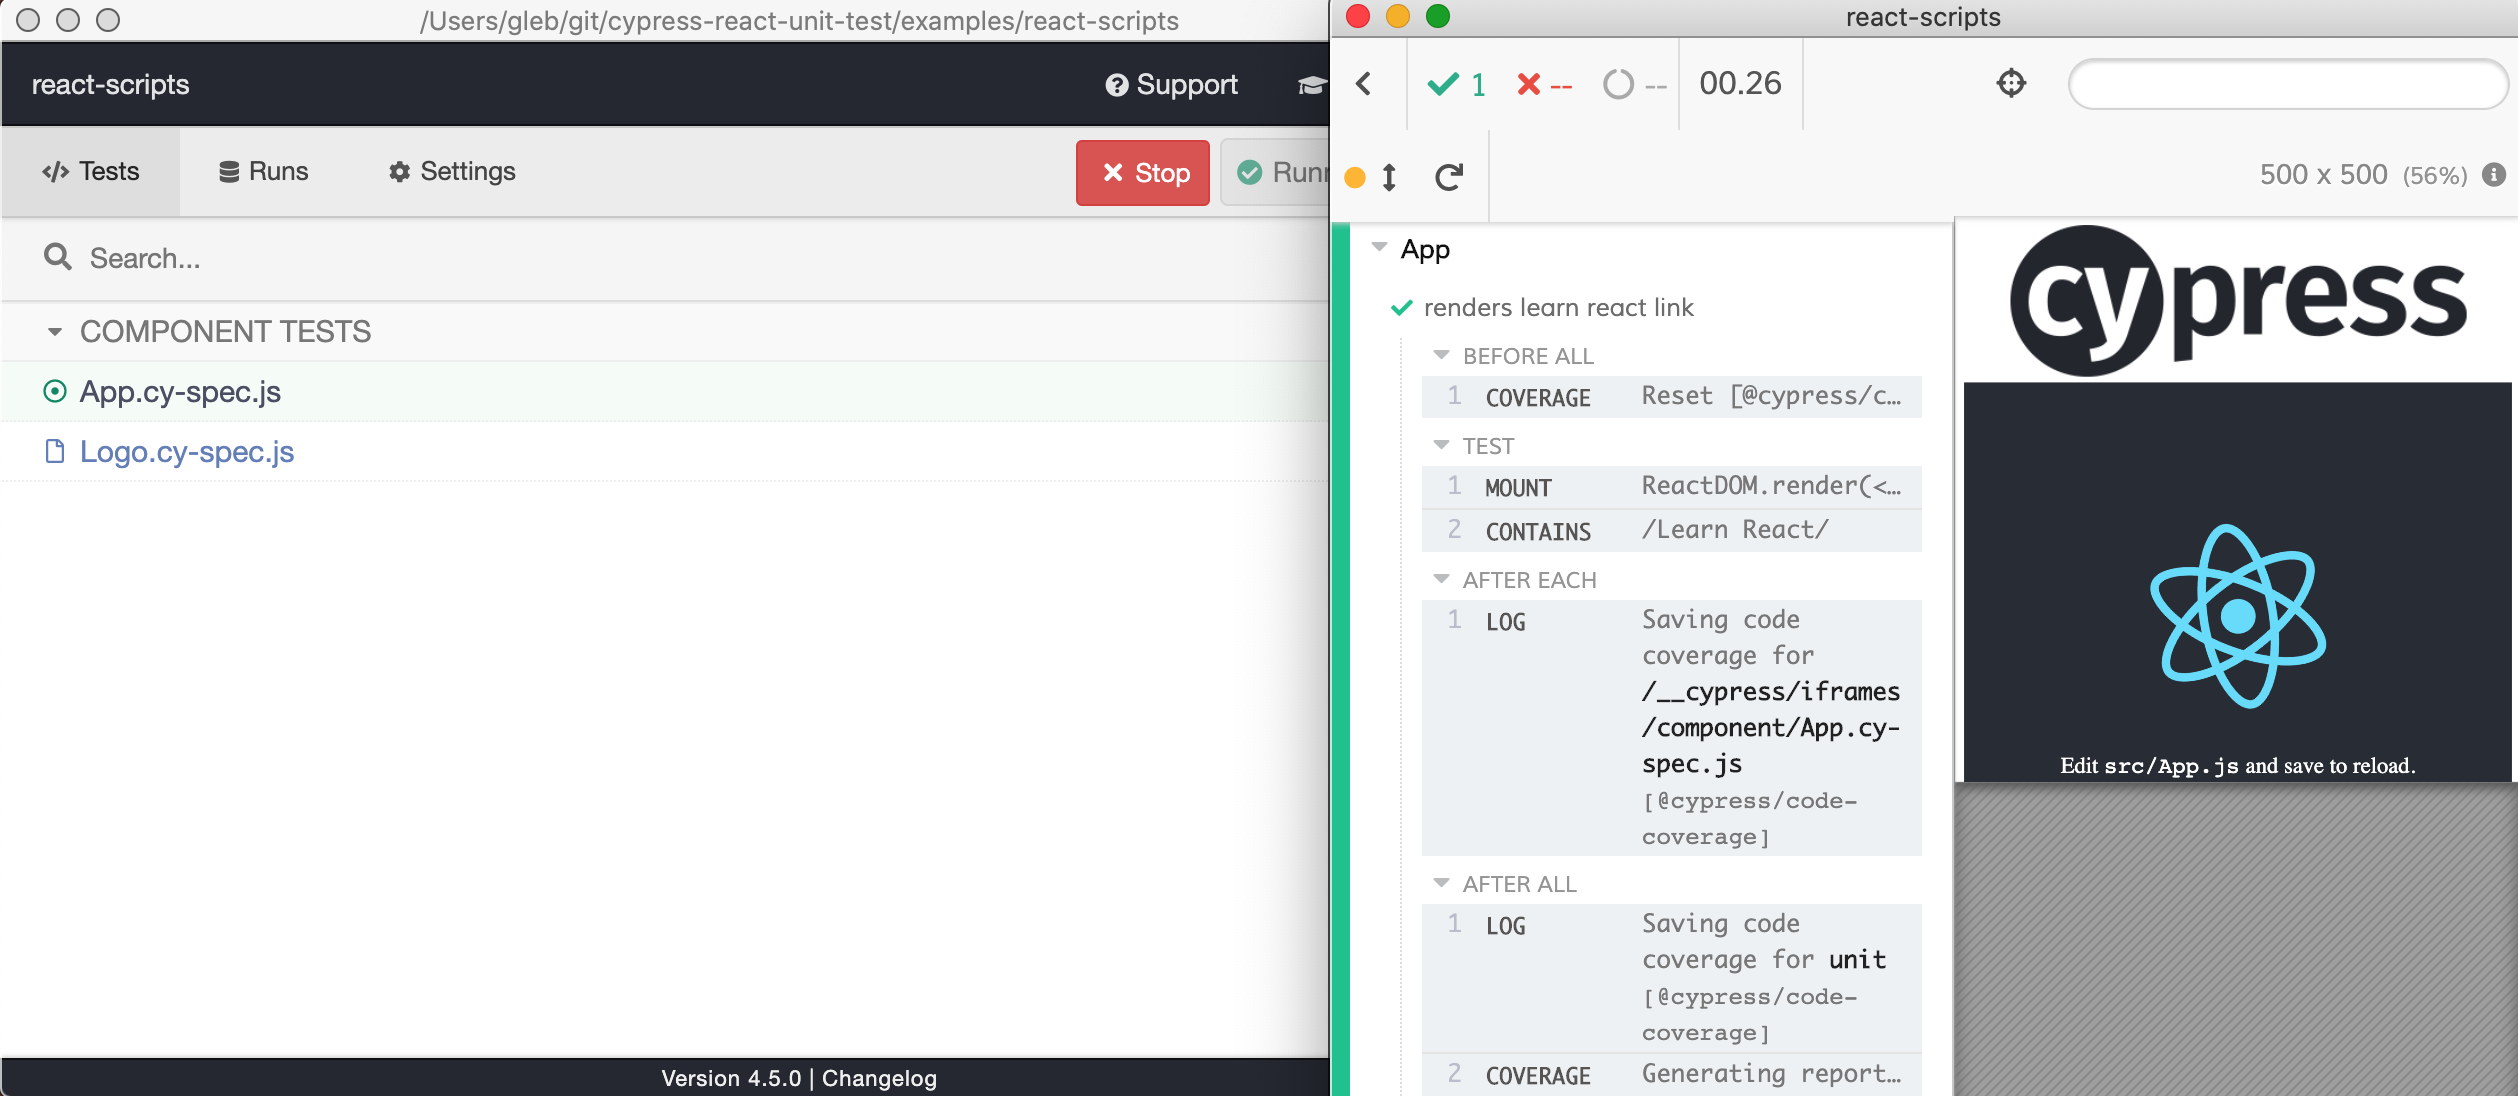Collapse the App test suite
Screen dimensions: 2518x1096
(1380, 247)
